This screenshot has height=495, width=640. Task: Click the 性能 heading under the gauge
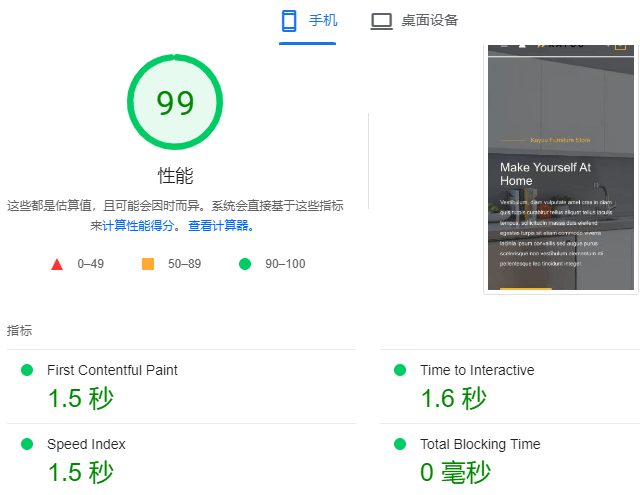coord(175,176)
